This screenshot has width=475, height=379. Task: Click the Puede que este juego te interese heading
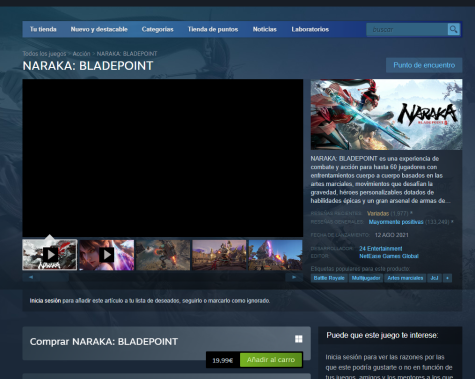(x=382, y=335)
